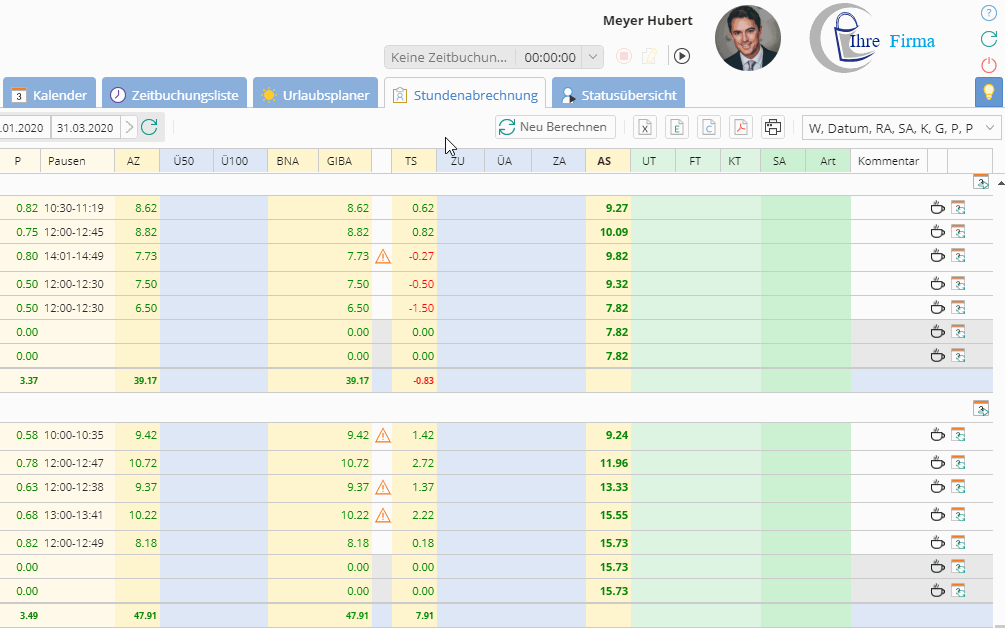Click warning triangle in the -0.27 row
Viewport: 1005px width, 628px height.
pos(383,256)
